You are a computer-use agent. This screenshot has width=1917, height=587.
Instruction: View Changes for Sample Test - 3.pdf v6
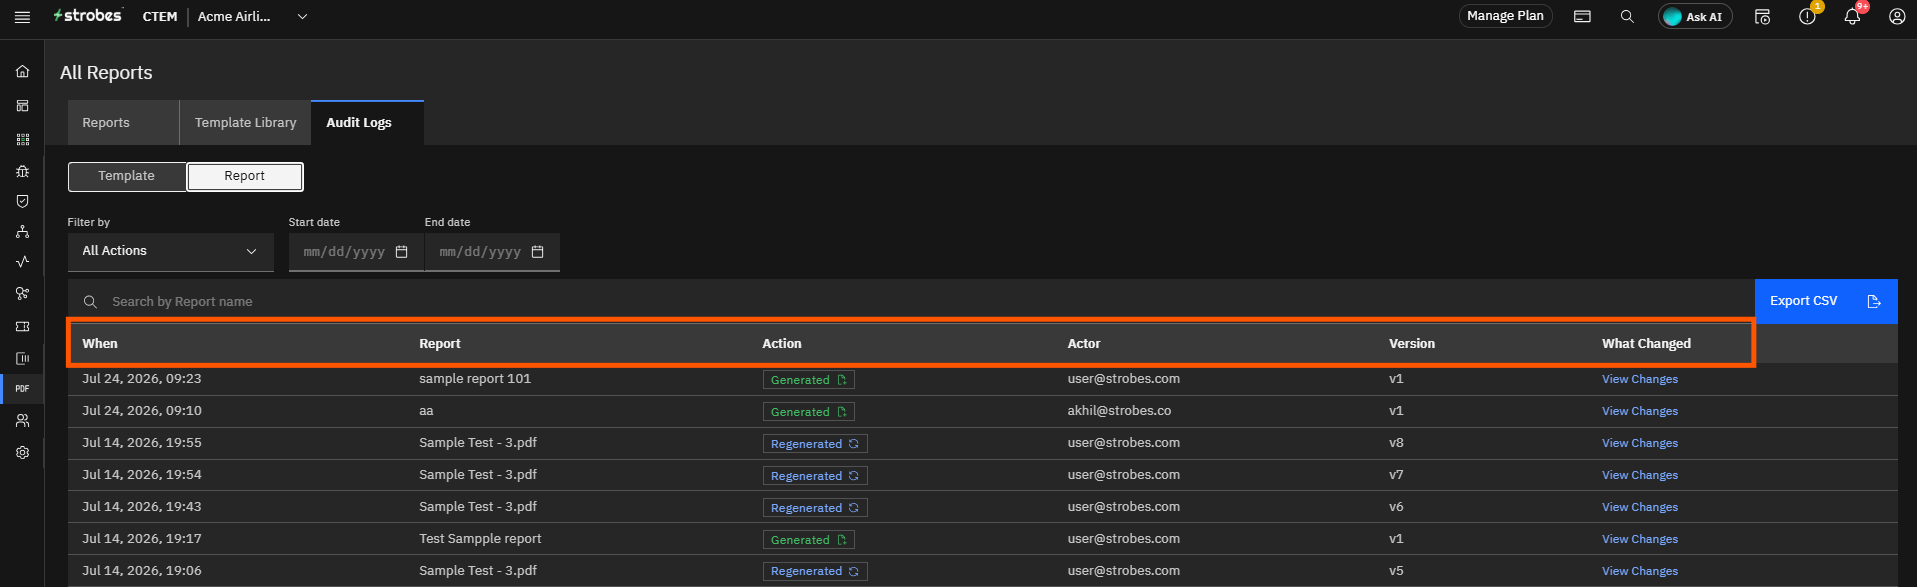pos(1640,508)
